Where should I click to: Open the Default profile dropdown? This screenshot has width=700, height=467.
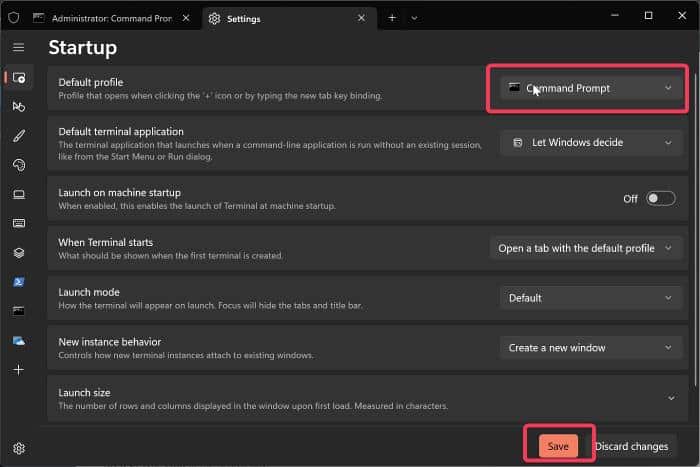click(x=591, y=88)
